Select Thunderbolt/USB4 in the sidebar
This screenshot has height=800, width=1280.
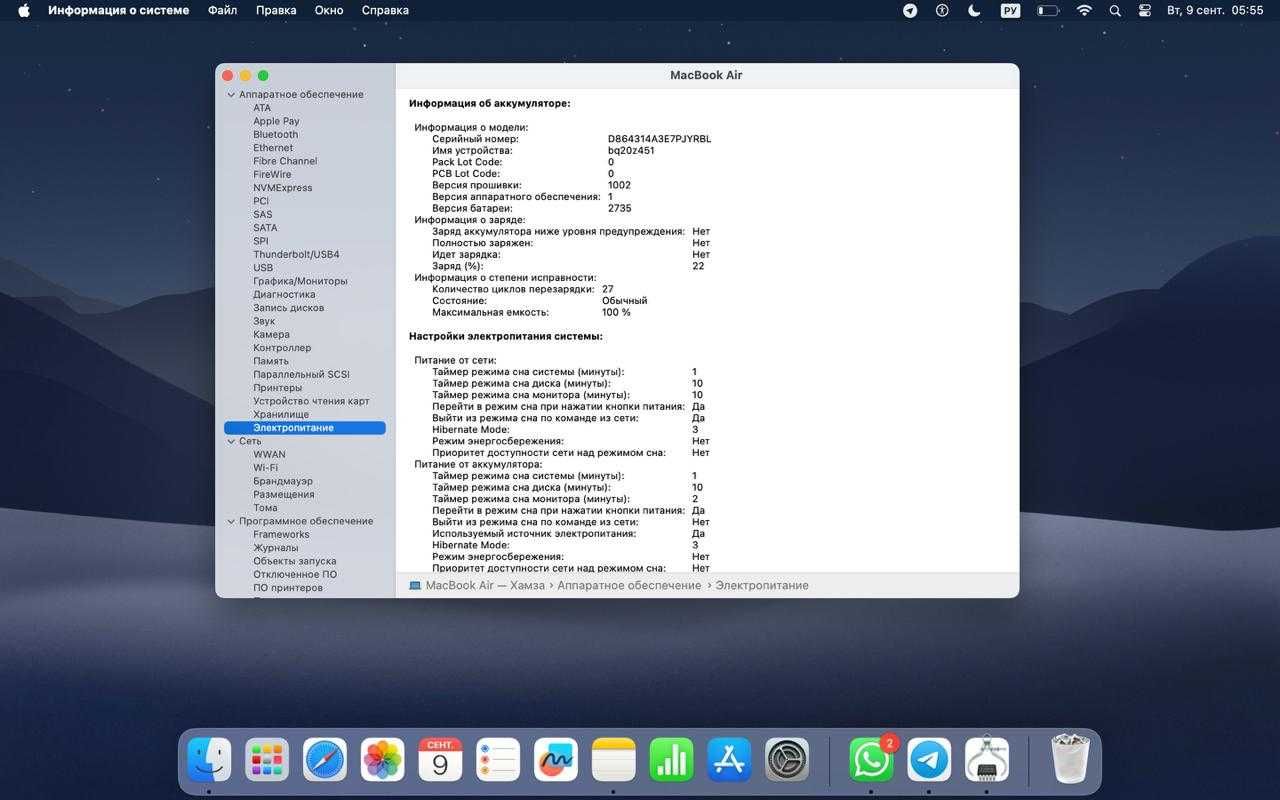click(296, 254)
